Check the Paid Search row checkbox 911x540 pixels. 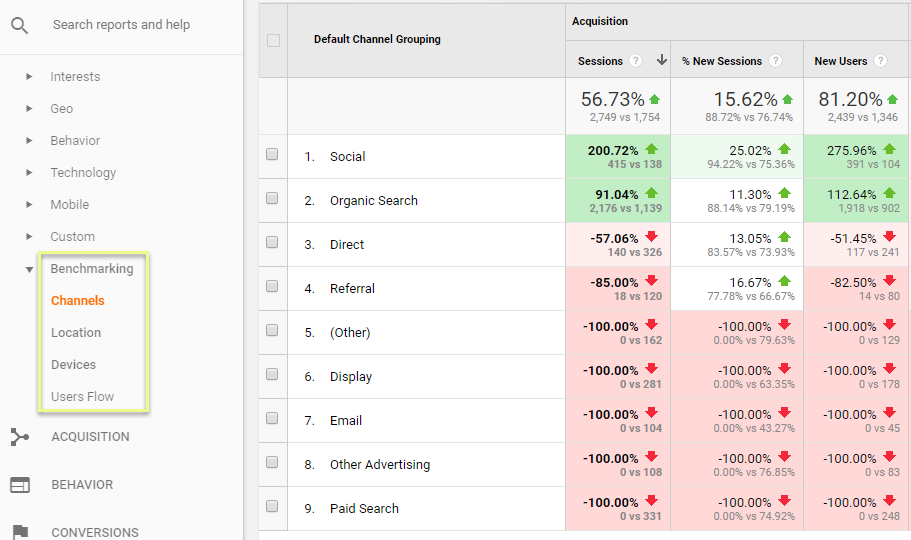[272, 506]
